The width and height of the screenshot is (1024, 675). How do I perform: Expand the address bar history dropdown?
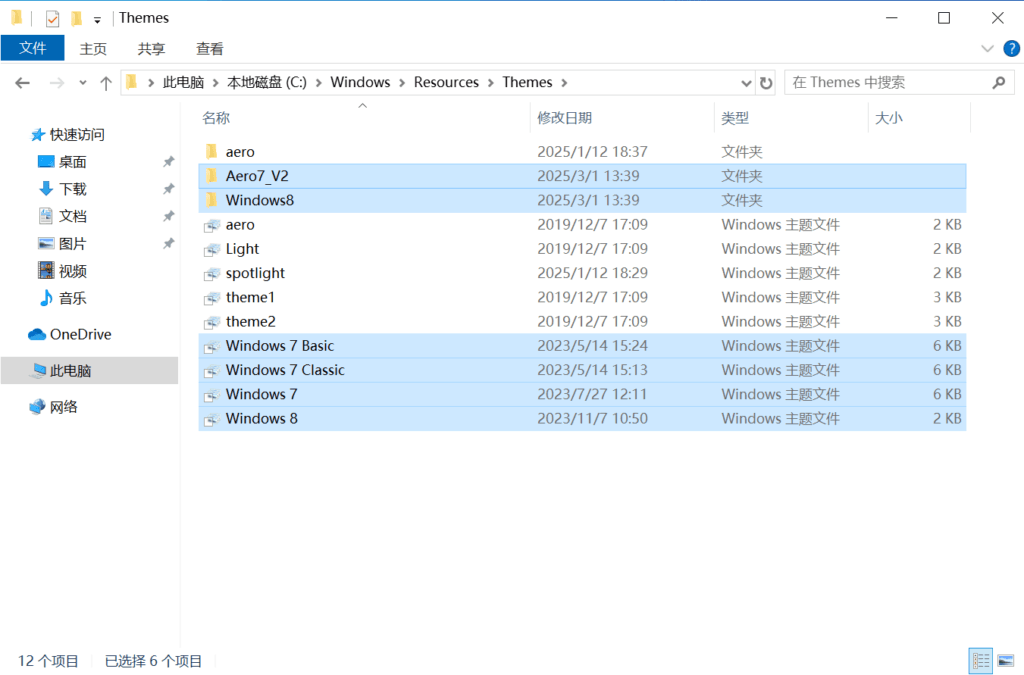[x=746, y=83]
